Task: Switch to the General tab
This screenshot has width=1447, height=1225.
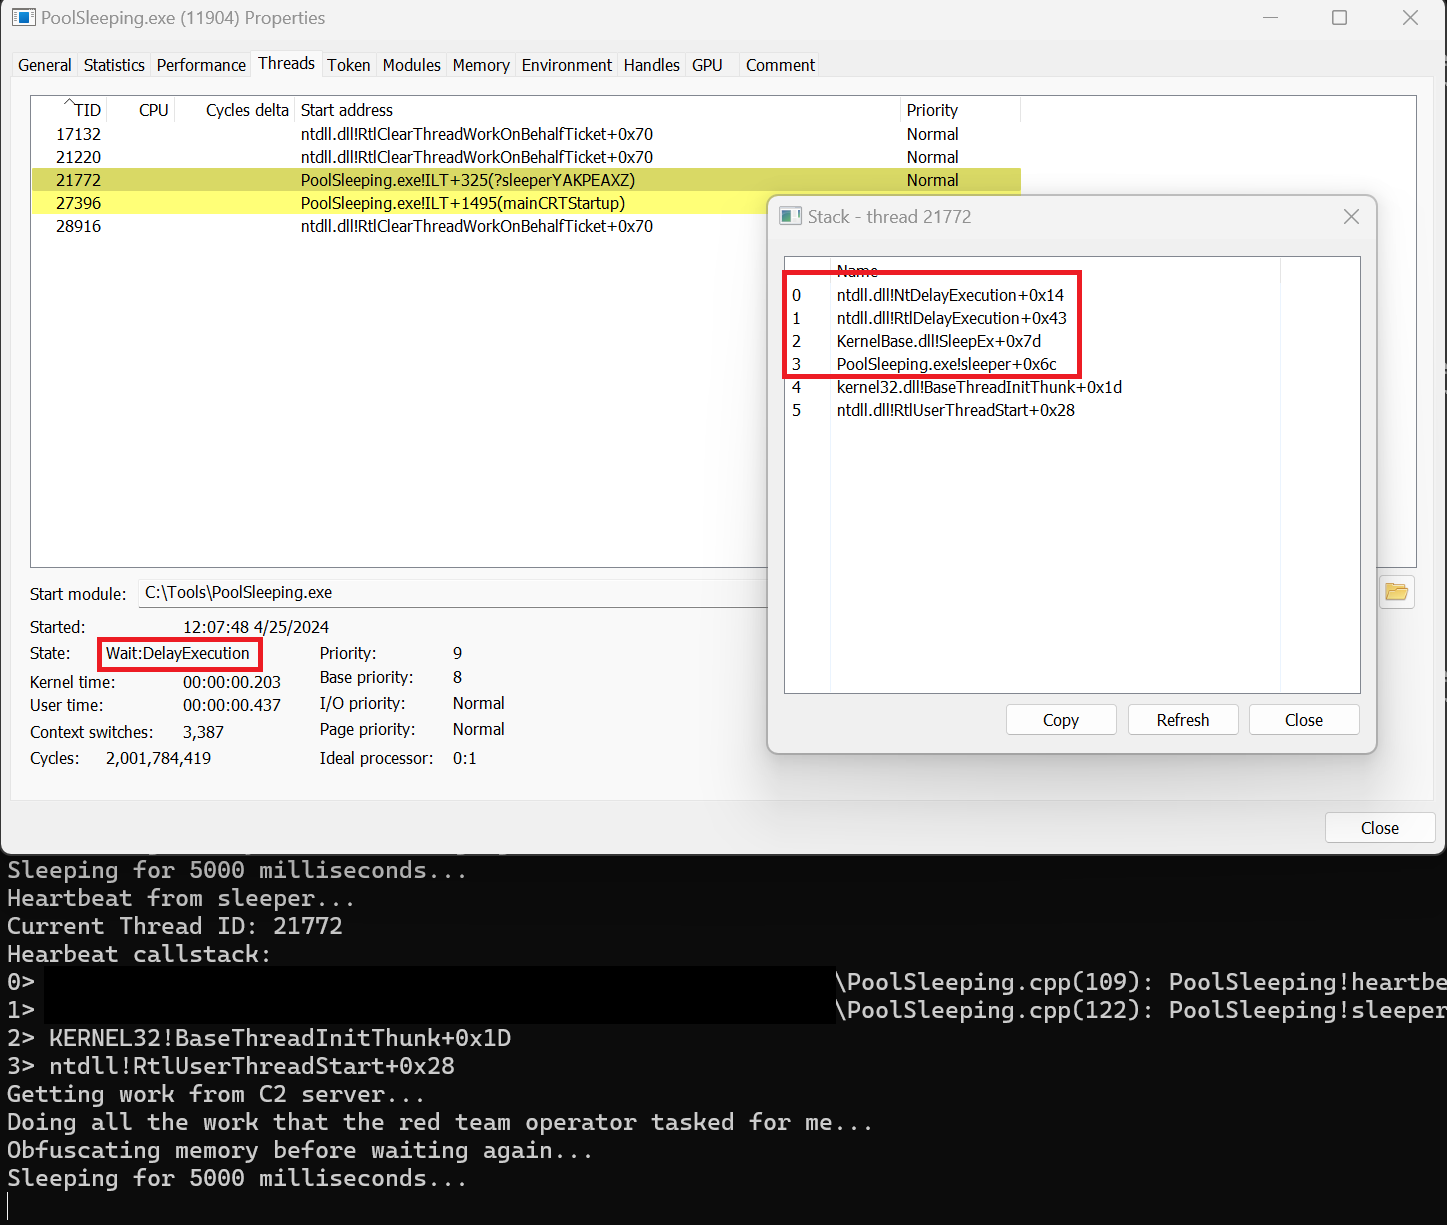Action: [x=45, y=65]
